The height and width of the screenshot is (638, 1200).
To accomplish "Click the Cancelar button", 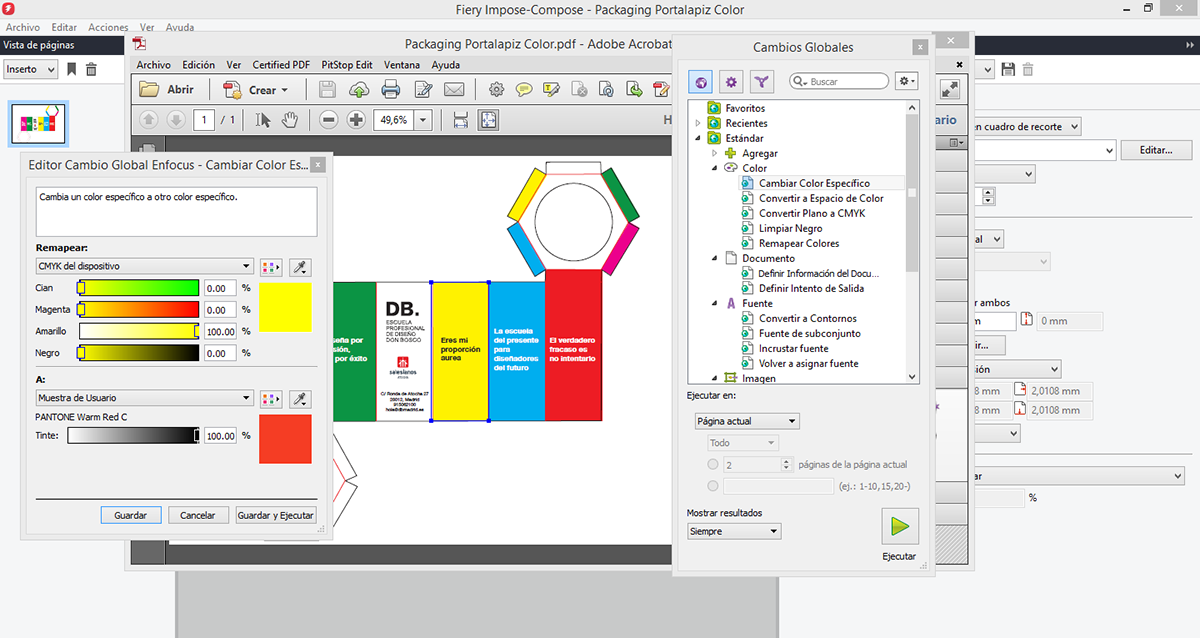I will 197,516.
